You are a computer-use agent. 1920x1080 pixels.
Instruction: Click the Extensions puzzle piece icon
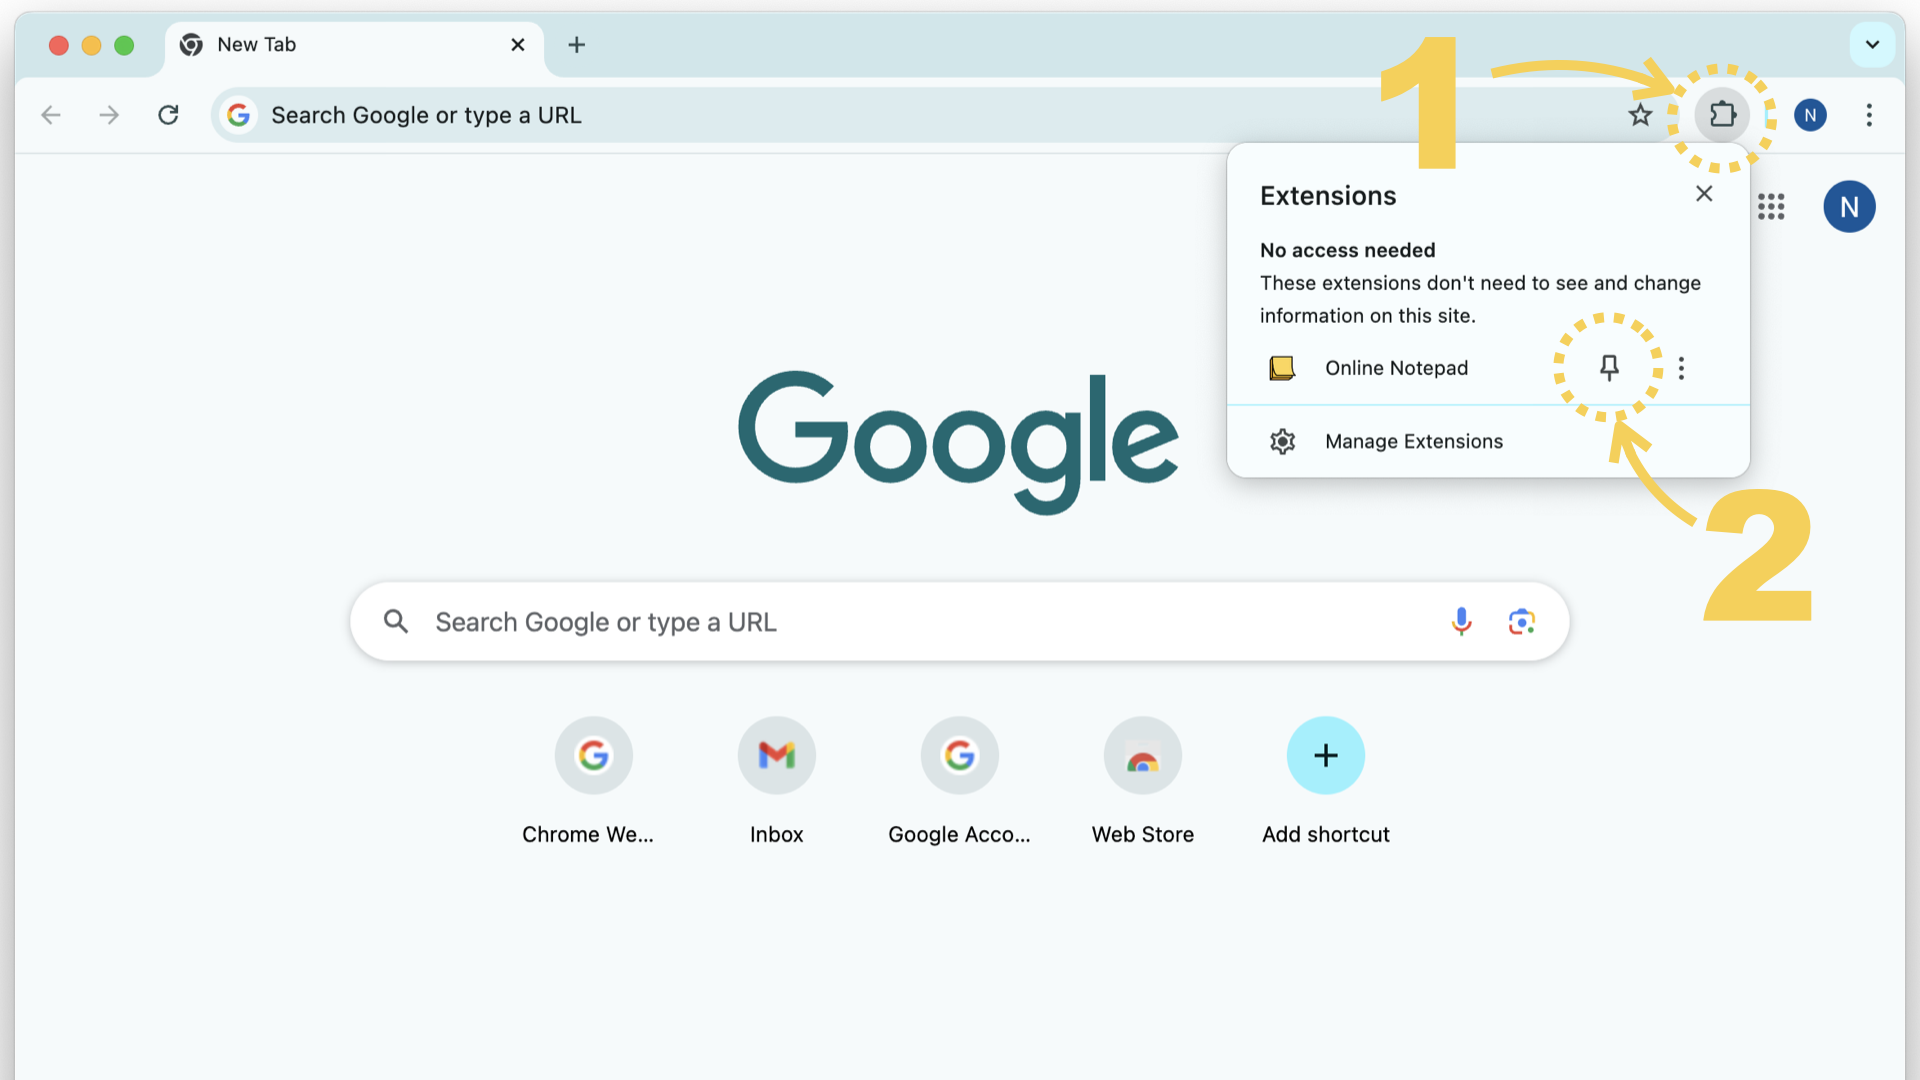[x=1722, y=115]
